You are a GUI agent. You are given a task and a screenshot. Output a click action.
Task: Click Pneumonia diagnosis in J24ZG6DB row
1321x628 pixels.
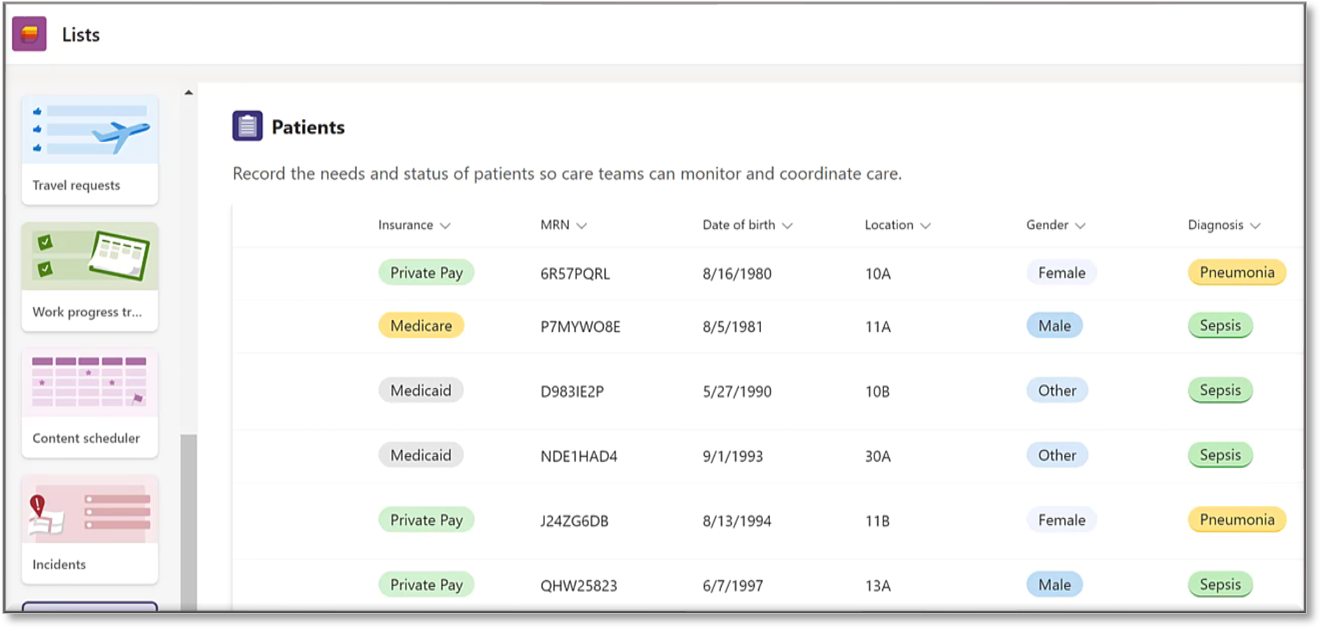(1237, 520)
